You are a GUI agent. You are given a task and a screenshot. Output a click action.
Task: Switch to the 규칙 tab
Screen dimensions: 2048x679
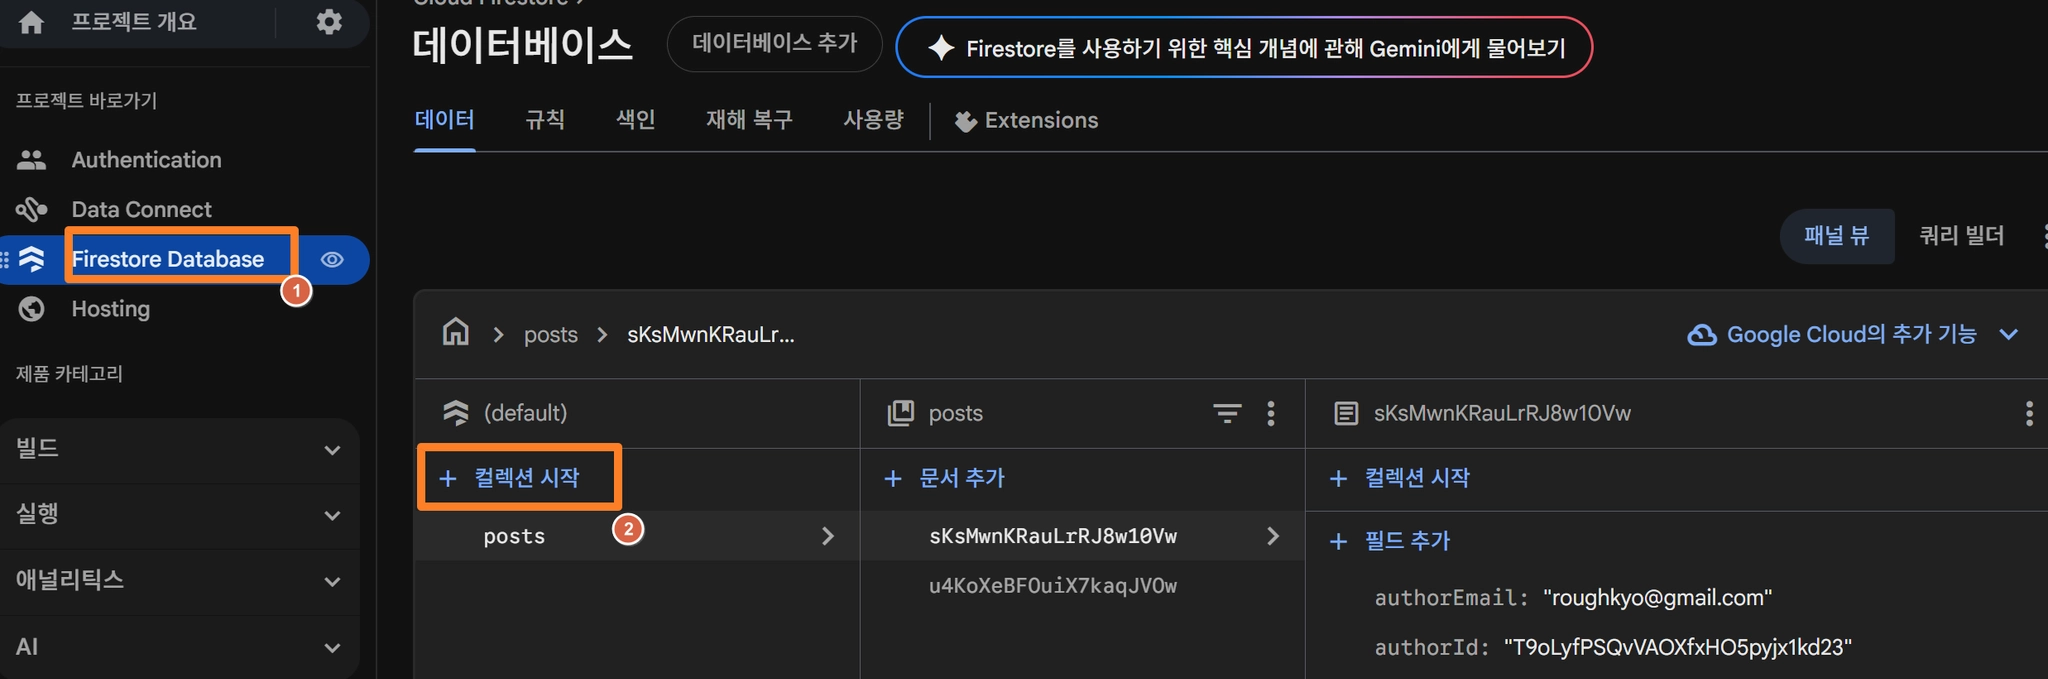[x=545, y=120]
